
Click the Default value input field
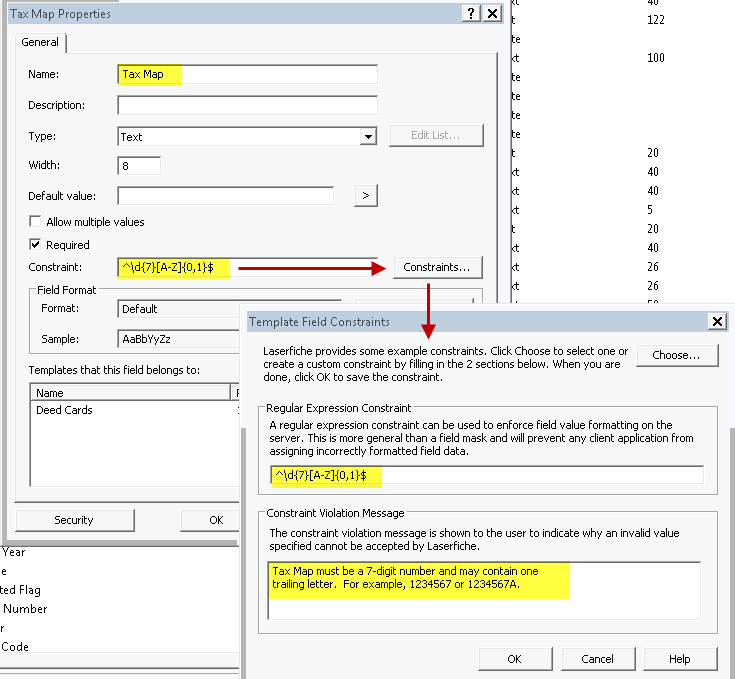click(226, 196)
